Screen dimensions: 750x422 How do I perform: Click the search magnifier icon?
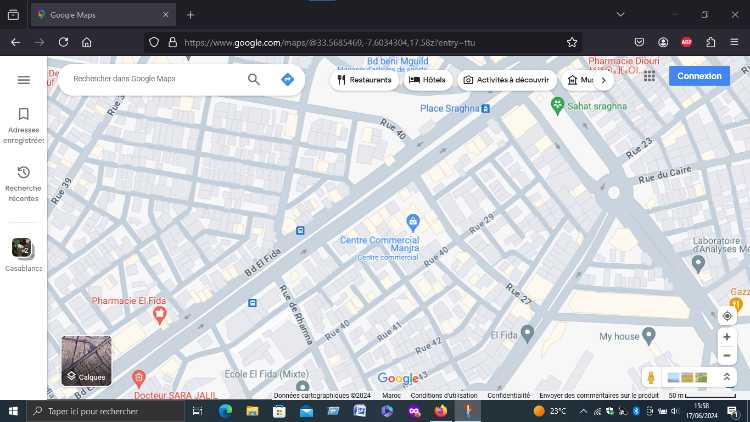[254, 79]
